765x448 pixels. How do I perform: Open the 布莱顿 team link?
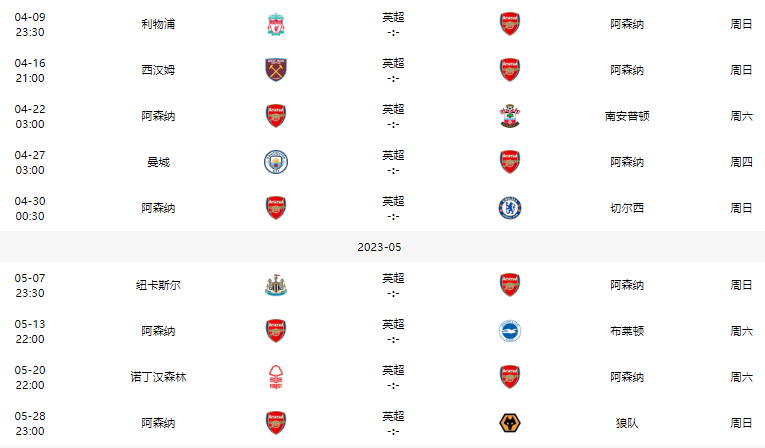(627, 331)
